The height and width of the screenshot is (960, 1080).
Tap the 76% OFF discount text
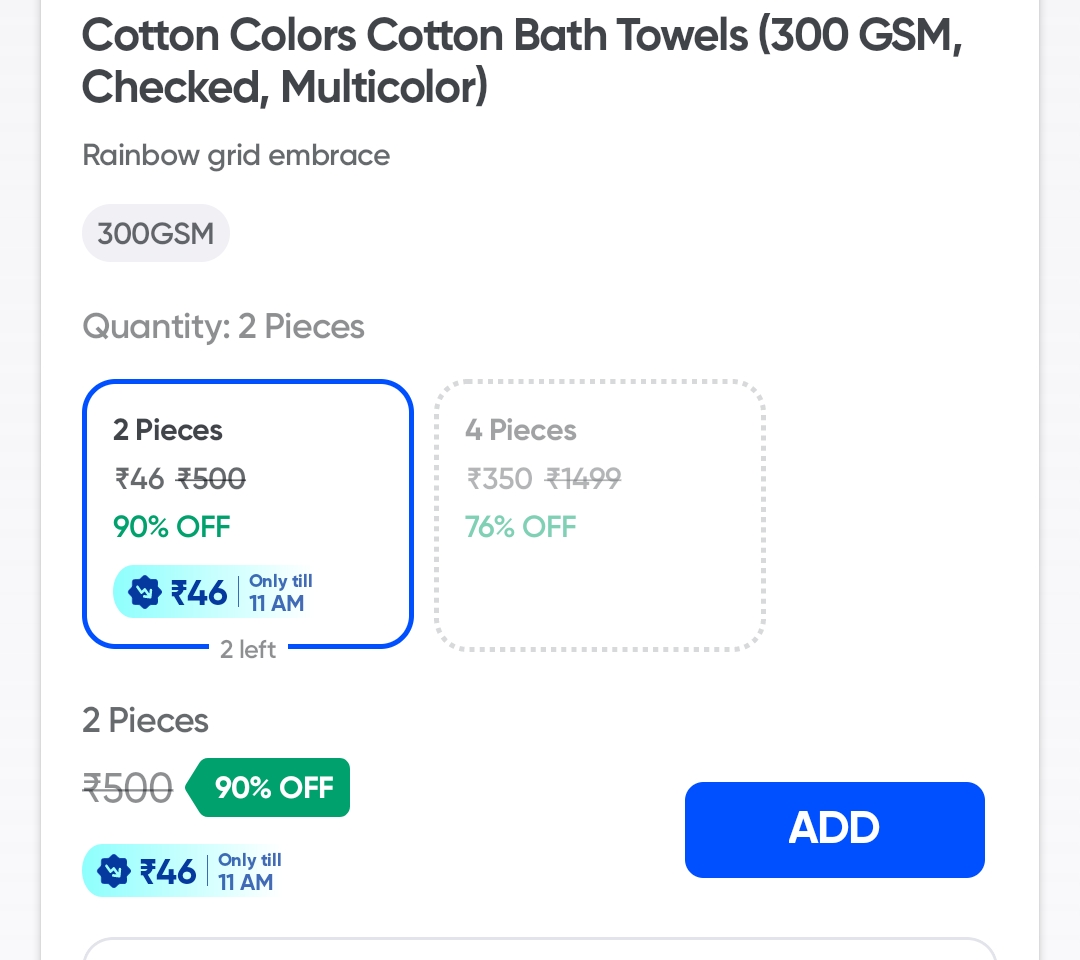(521, 526)
